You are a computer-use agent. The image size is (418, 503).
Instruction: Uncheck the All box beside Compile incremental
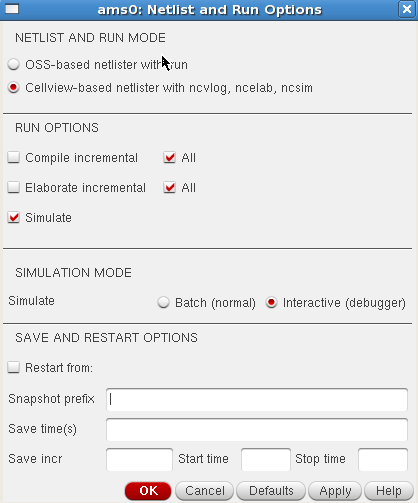(170, 157)
